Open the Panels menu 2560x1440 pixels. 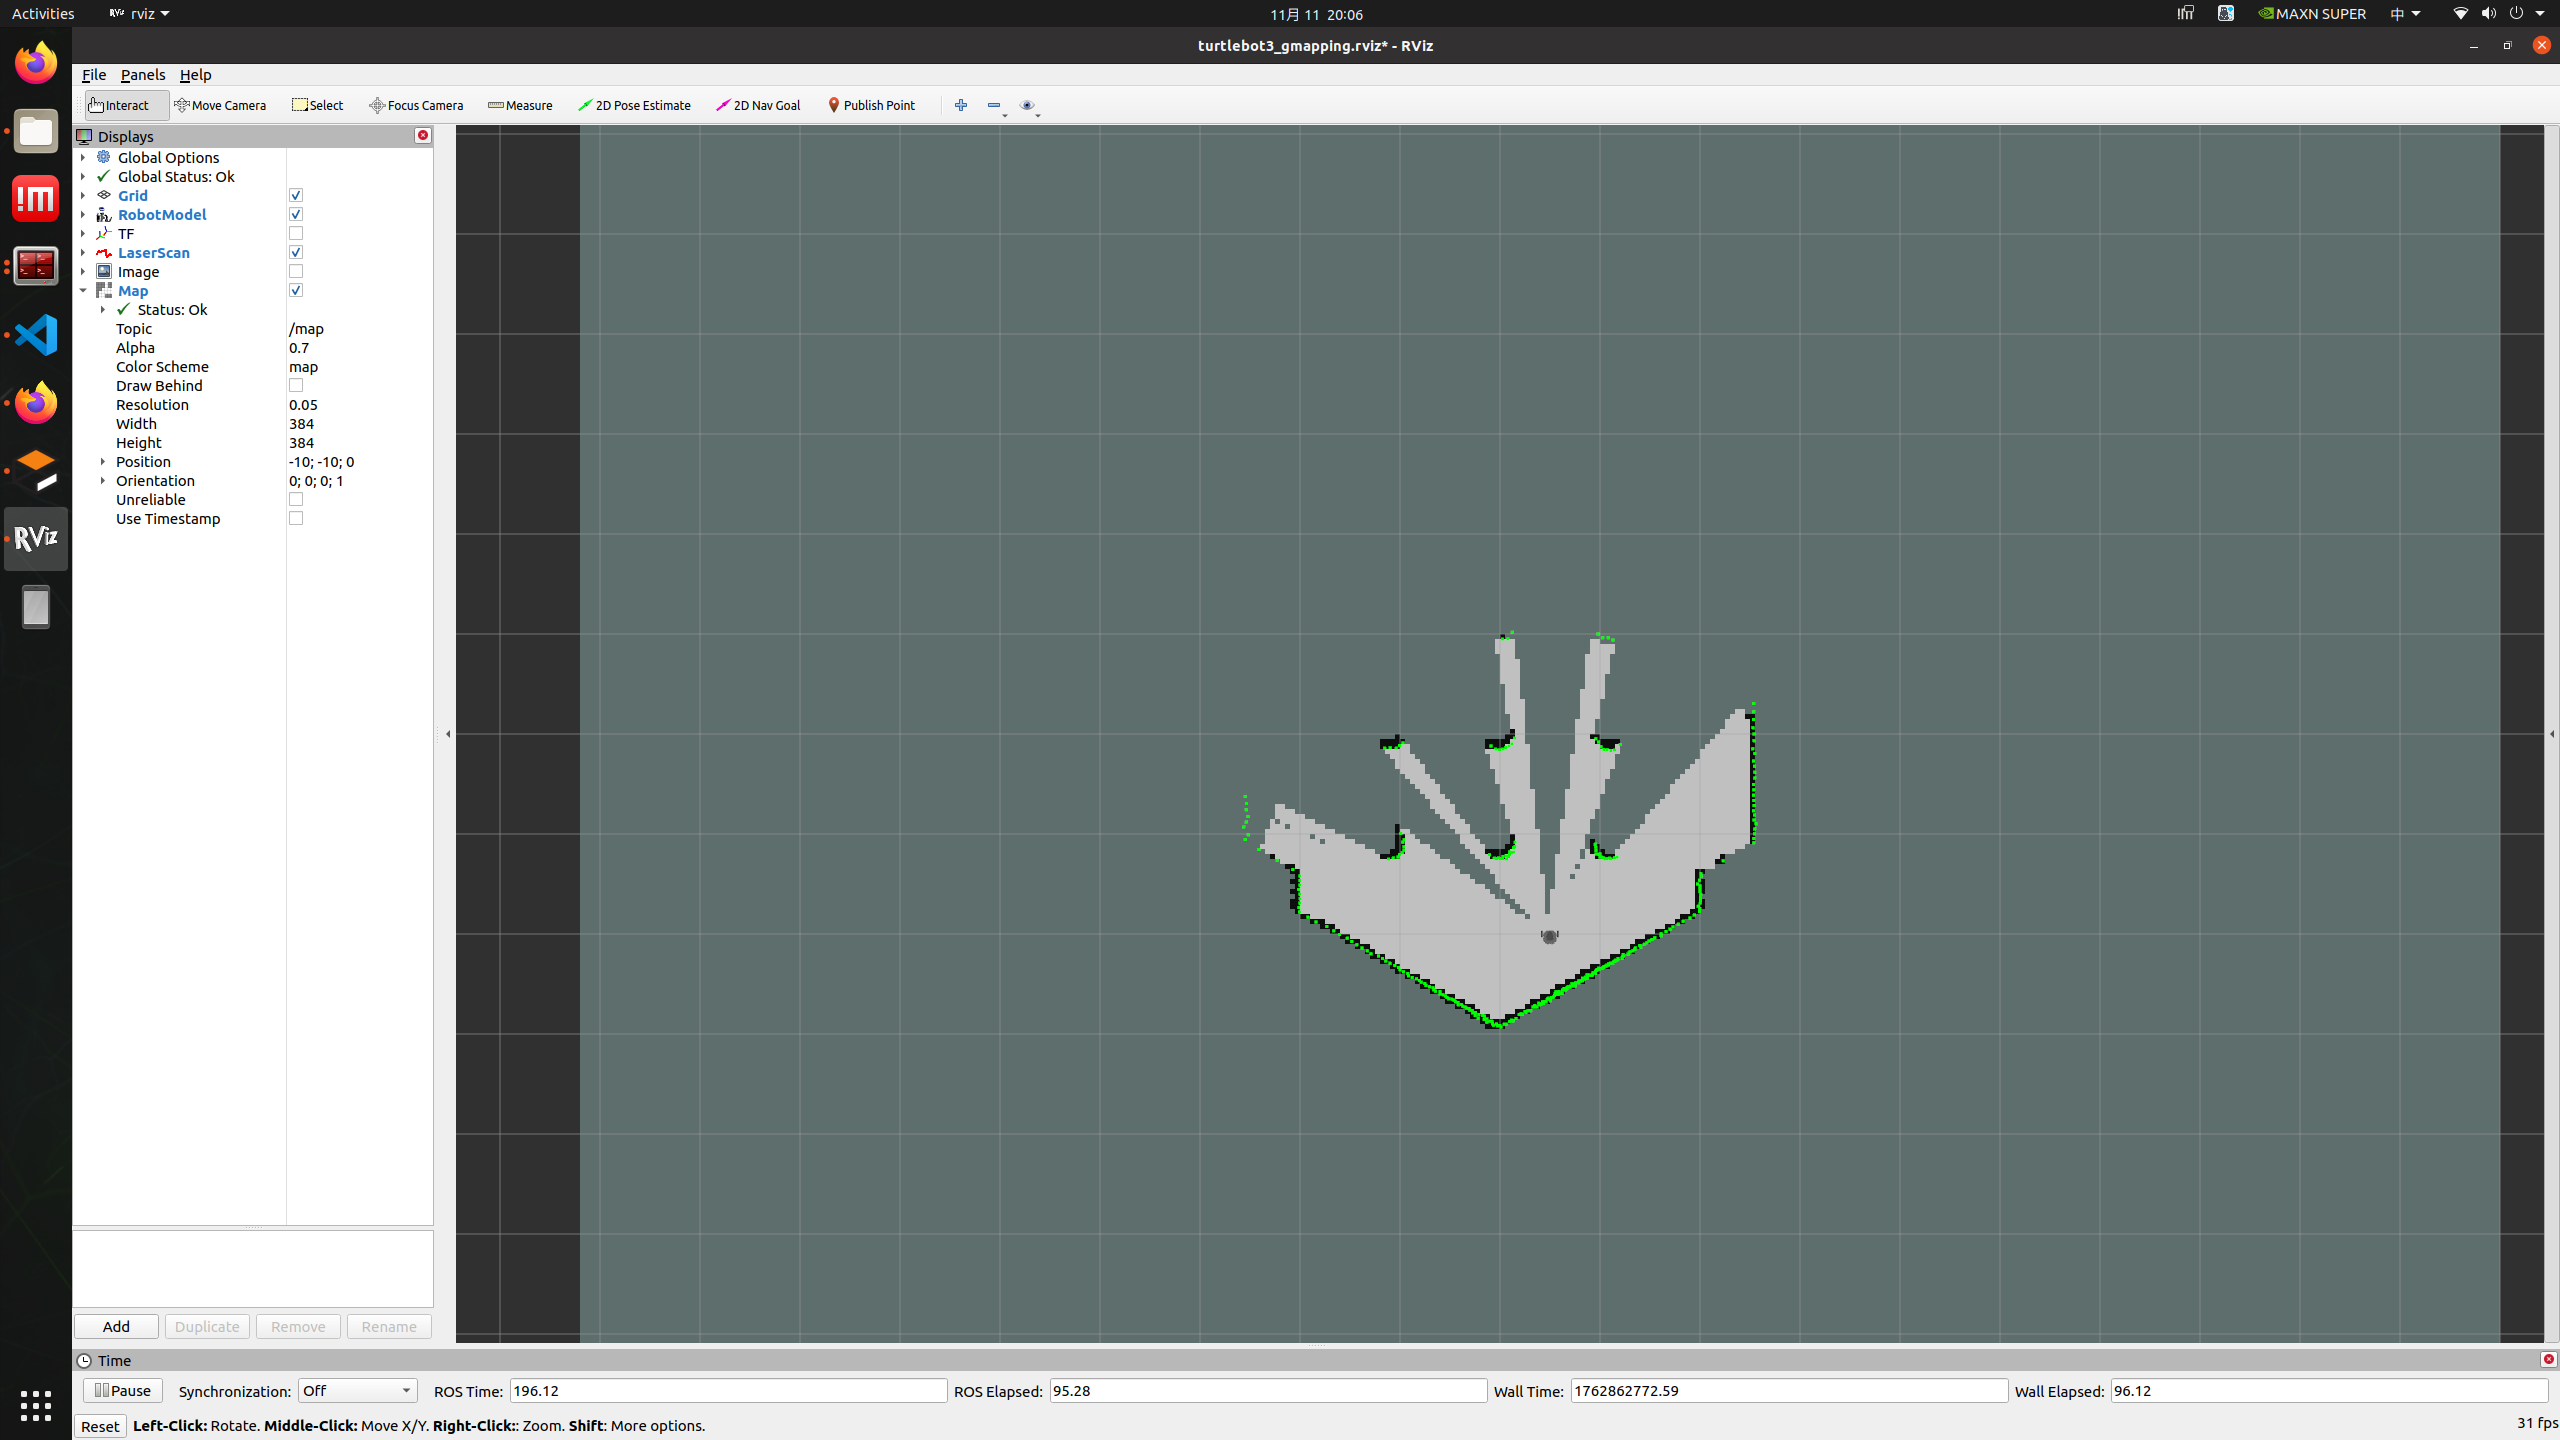pyautogui.click(x=142, y=75)
